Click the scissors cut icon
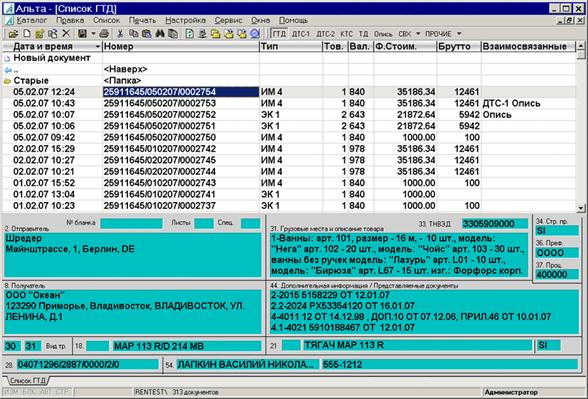The height and width of the screenshot is (399, 588). tap(120, 34)
